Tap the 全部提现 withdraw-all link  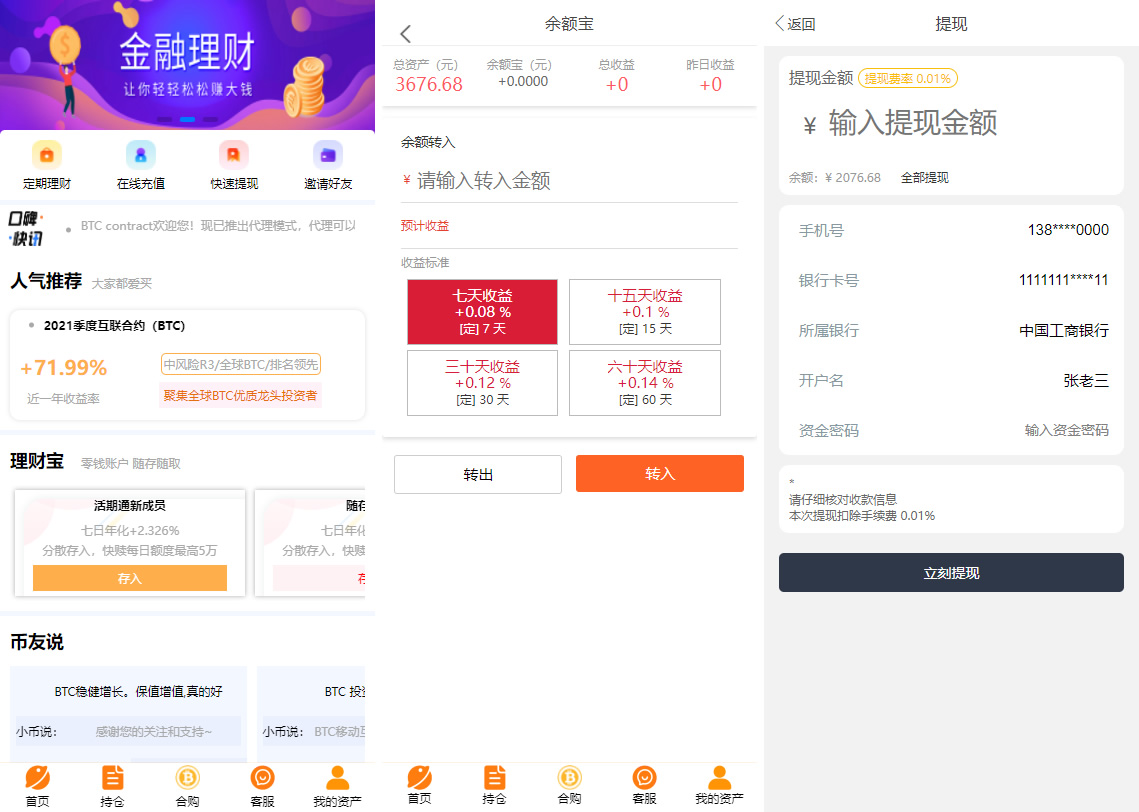tap(924, 178)
